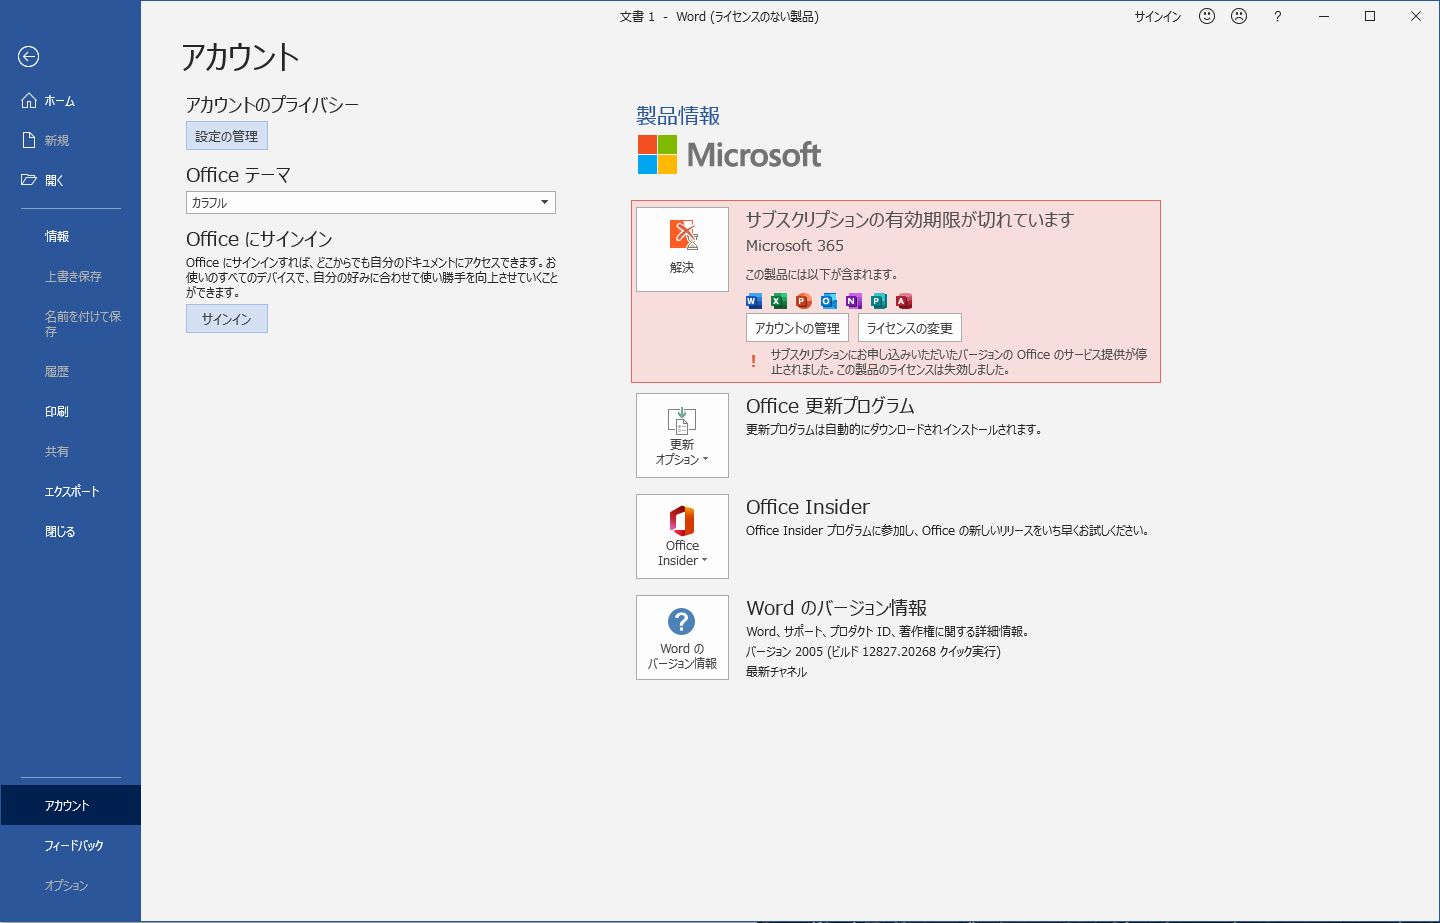The height and width of the screenshot is (923, 1440).
Task: Click the 設定の管理 privacy button
Action: tap(226, 135)
